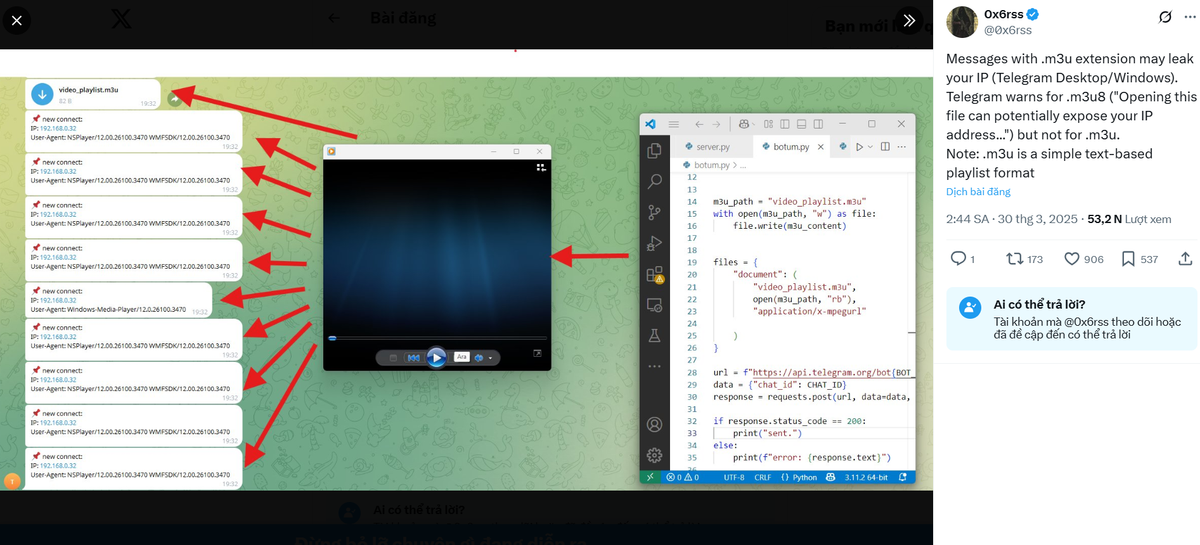Open the 0x6rss profile avatar
The width and height of the screenshot is (1200, 545).
962,22
